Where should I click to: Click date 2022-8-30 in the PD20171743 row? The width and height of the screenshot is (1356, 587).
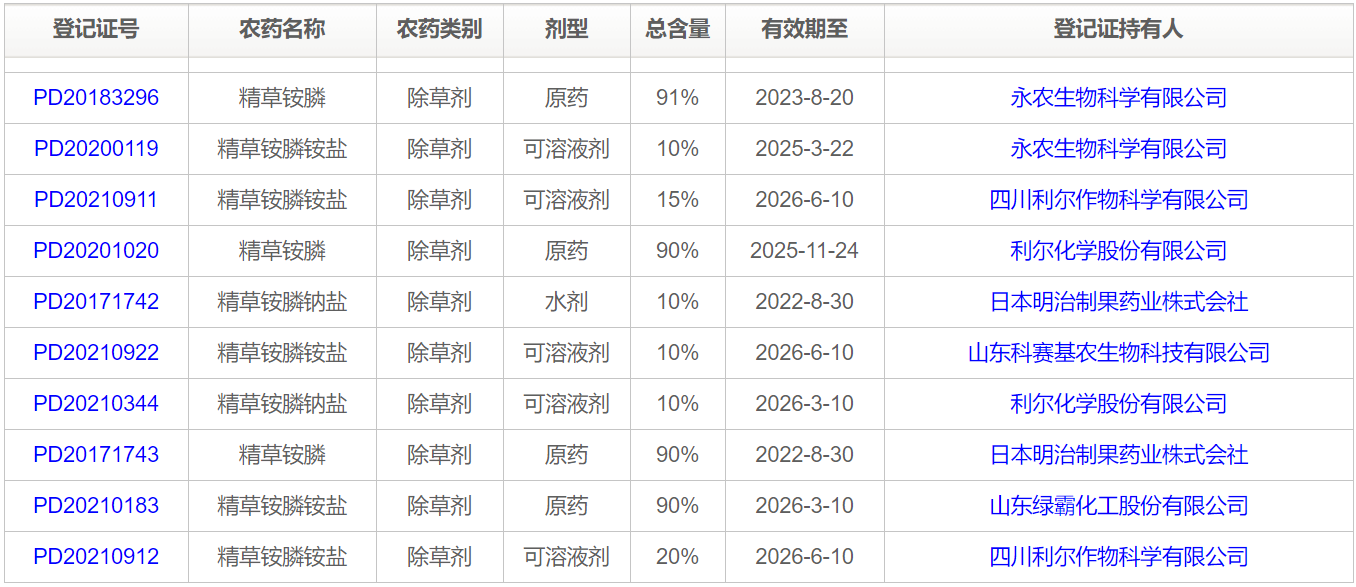(x=805, y=455)
